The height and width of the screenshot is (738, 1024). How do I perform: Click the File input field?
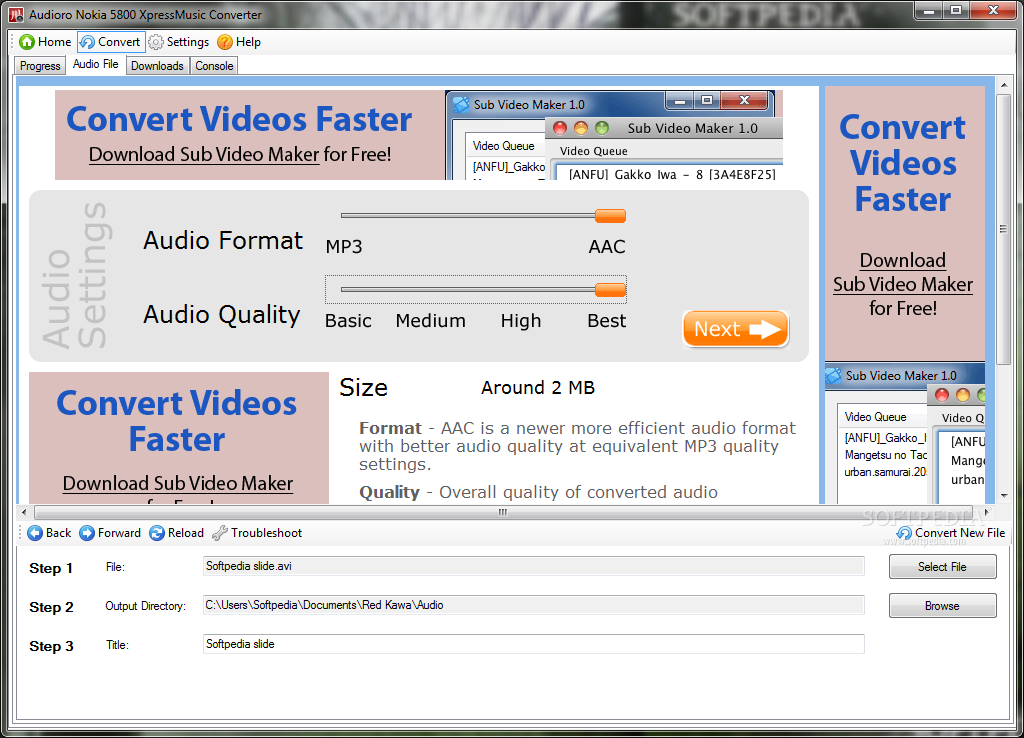(534, 566)
